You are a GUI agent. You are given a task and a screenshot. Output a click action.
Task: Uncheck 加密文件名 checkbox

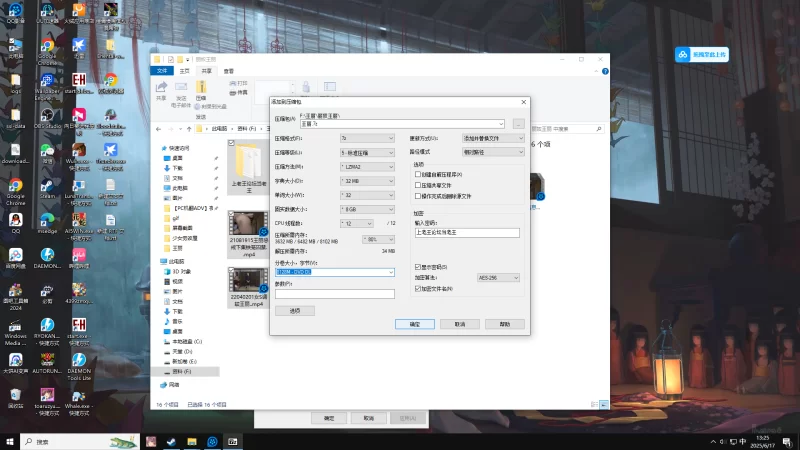(418, 289)
